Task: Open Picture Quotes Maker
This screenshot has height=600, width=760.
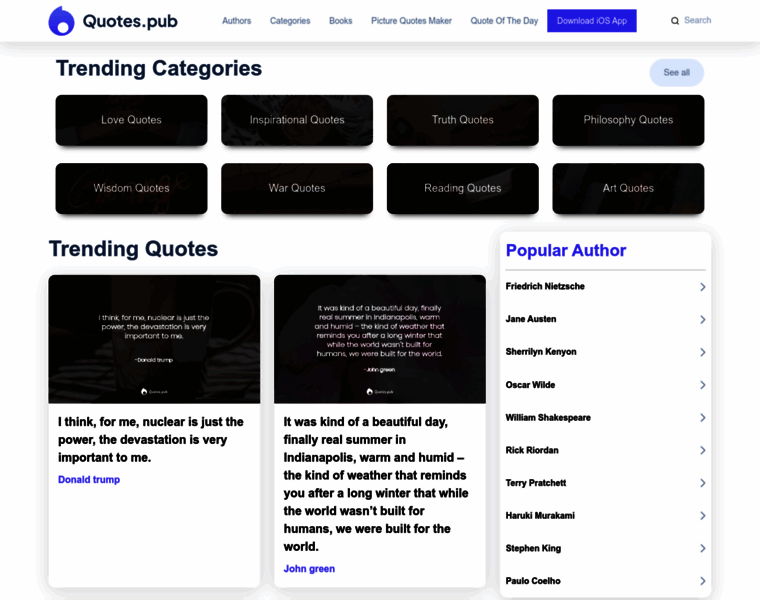Action: tap(412, 21)
